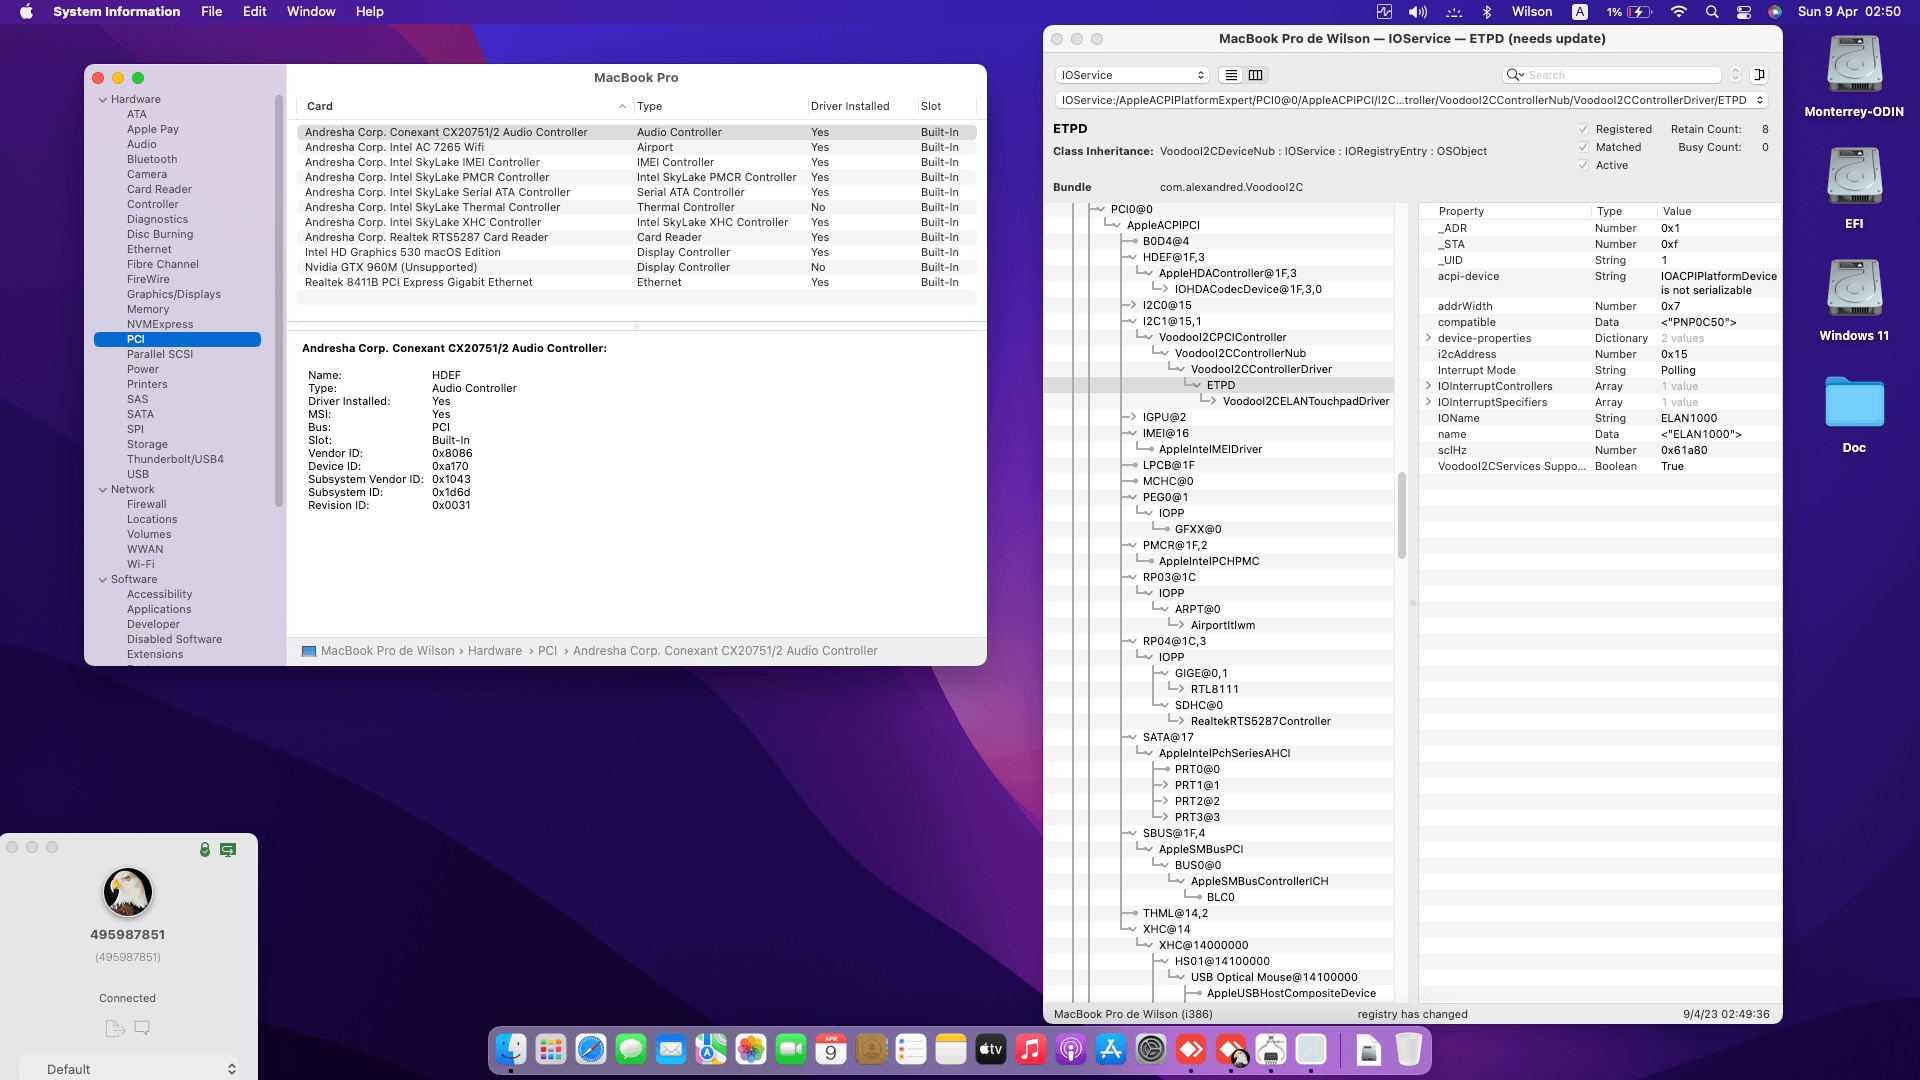The width and height of the screenshot is (1920, 1080).
Task: Open the Trash in the Dock
Action: [x=1409, y=1050]
